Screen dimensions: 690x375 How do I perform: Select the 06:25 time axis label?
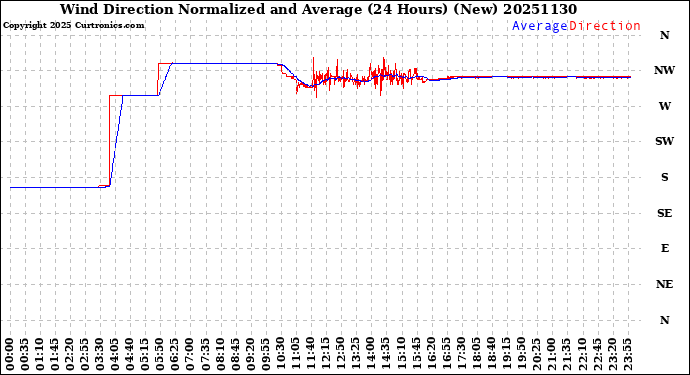click(x=176, y=354)
